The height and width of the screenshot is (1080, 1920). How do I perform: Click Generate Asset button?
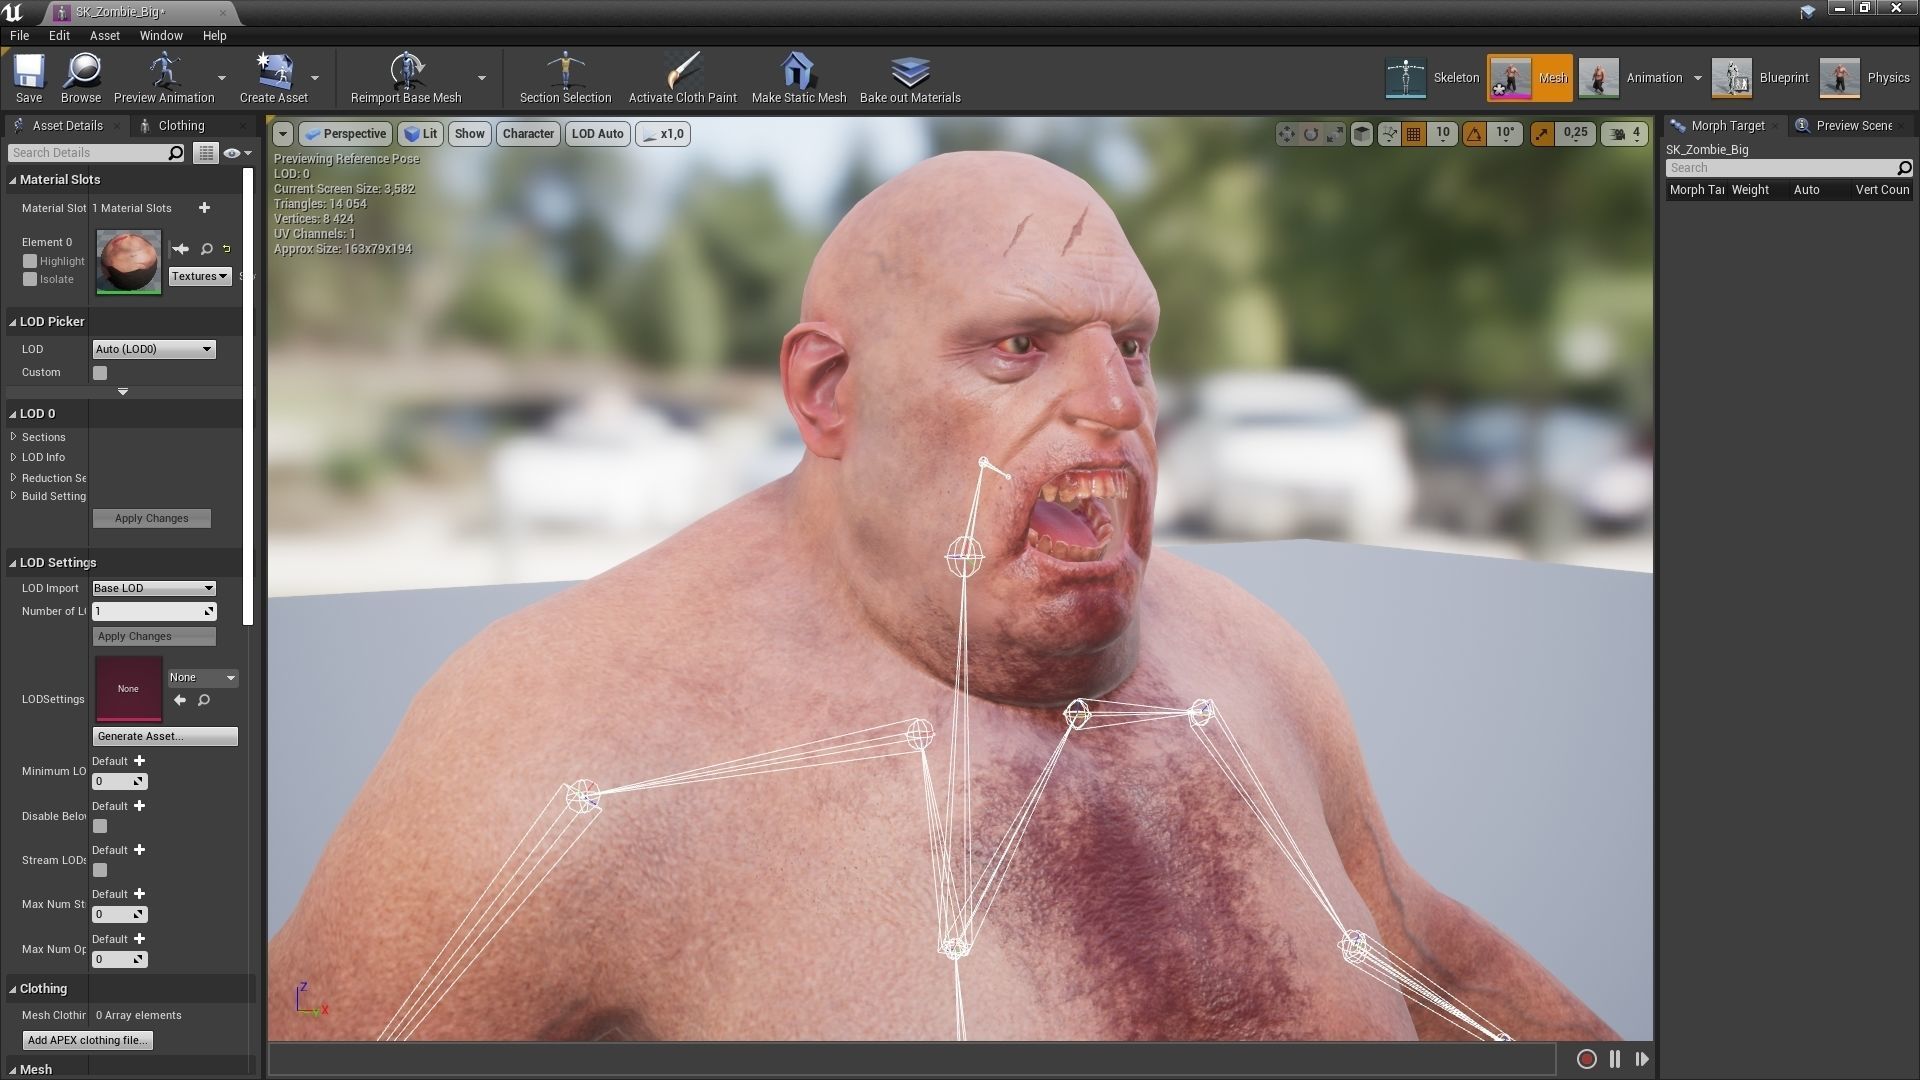coord(165,736)
